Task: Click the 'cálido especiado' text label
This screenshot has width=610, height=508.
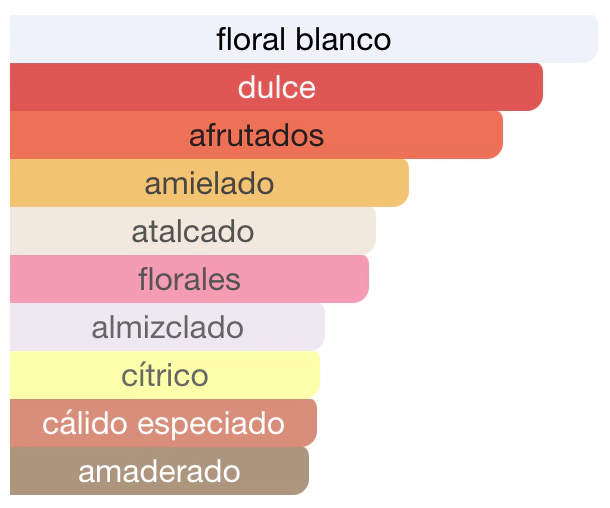Action: point(163,424)
